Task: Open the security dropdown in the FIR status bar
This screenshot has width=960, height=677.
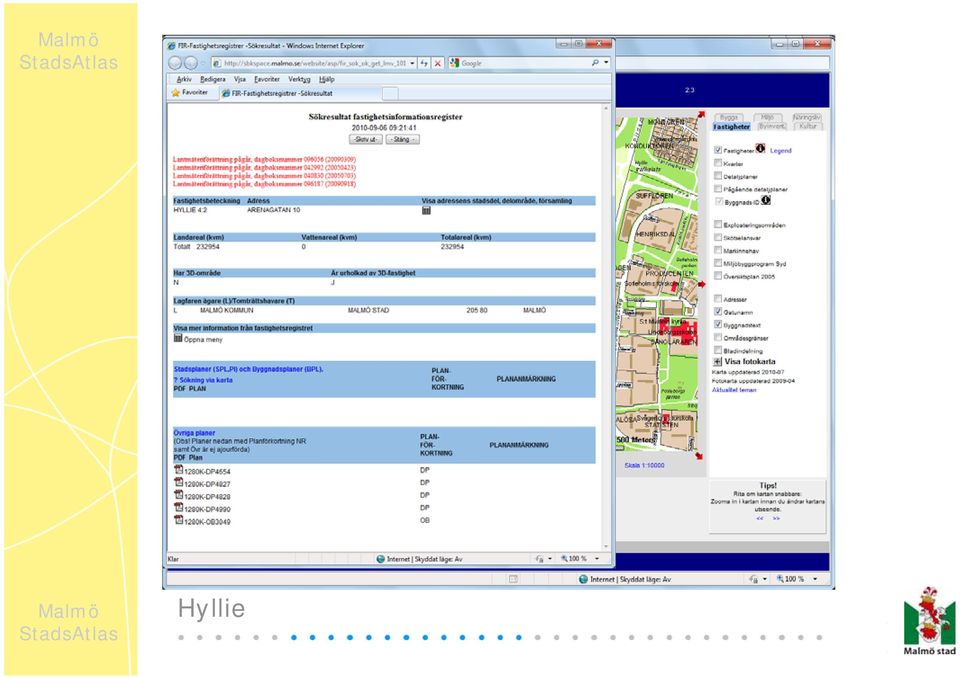Action: [550, 559]
